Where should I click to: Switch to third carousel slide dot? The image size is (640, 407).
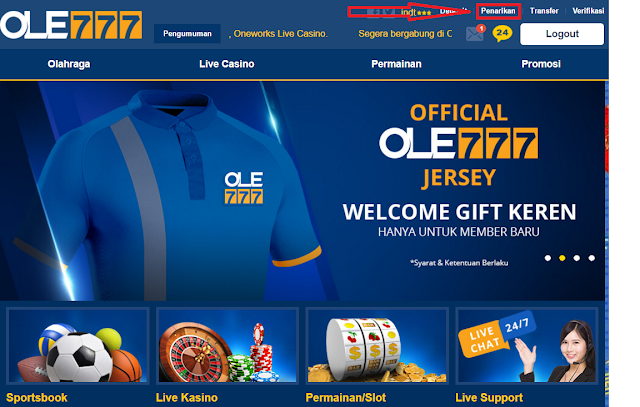point(577,258)
